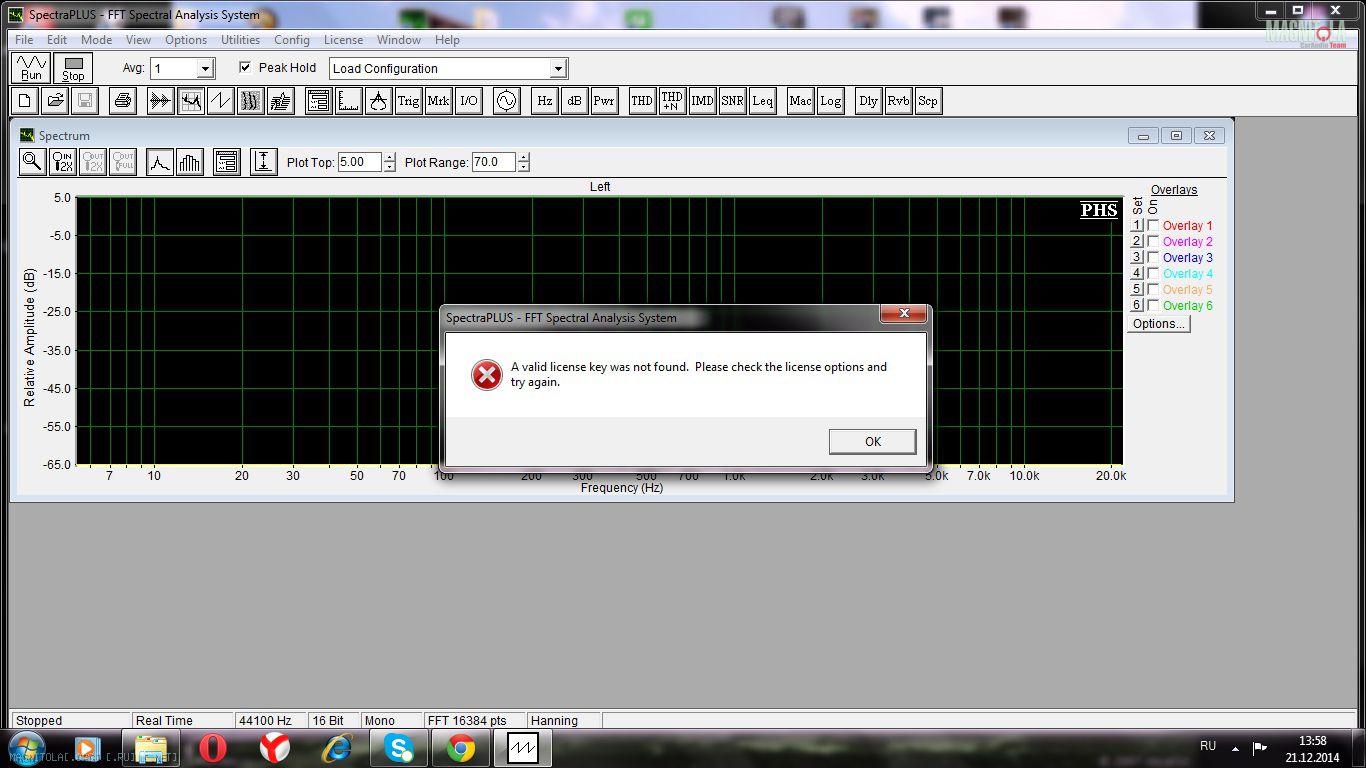Switch Spectrum plot to line graph
This screenshot has width=1366, height=768.
[x=160, y=162]
